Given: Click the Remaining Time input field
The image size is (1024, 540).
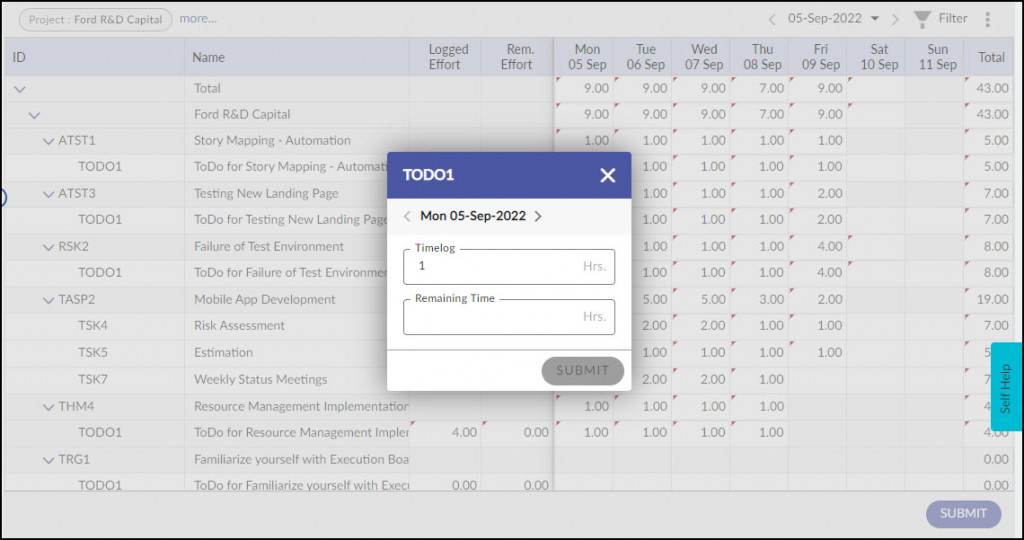Looking at the screenshot, I should pyautogui.click(x=509, y=317).
